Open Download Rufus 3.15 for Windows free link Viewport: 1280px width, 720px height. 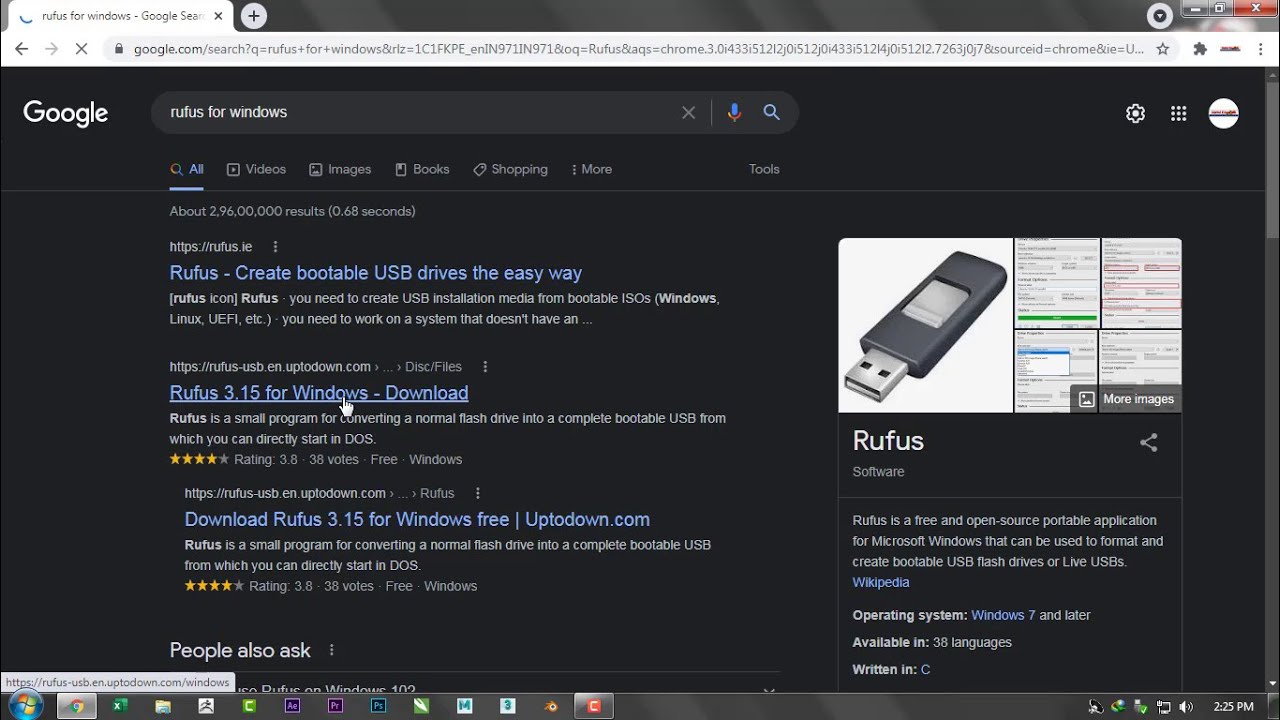[417, 519]
